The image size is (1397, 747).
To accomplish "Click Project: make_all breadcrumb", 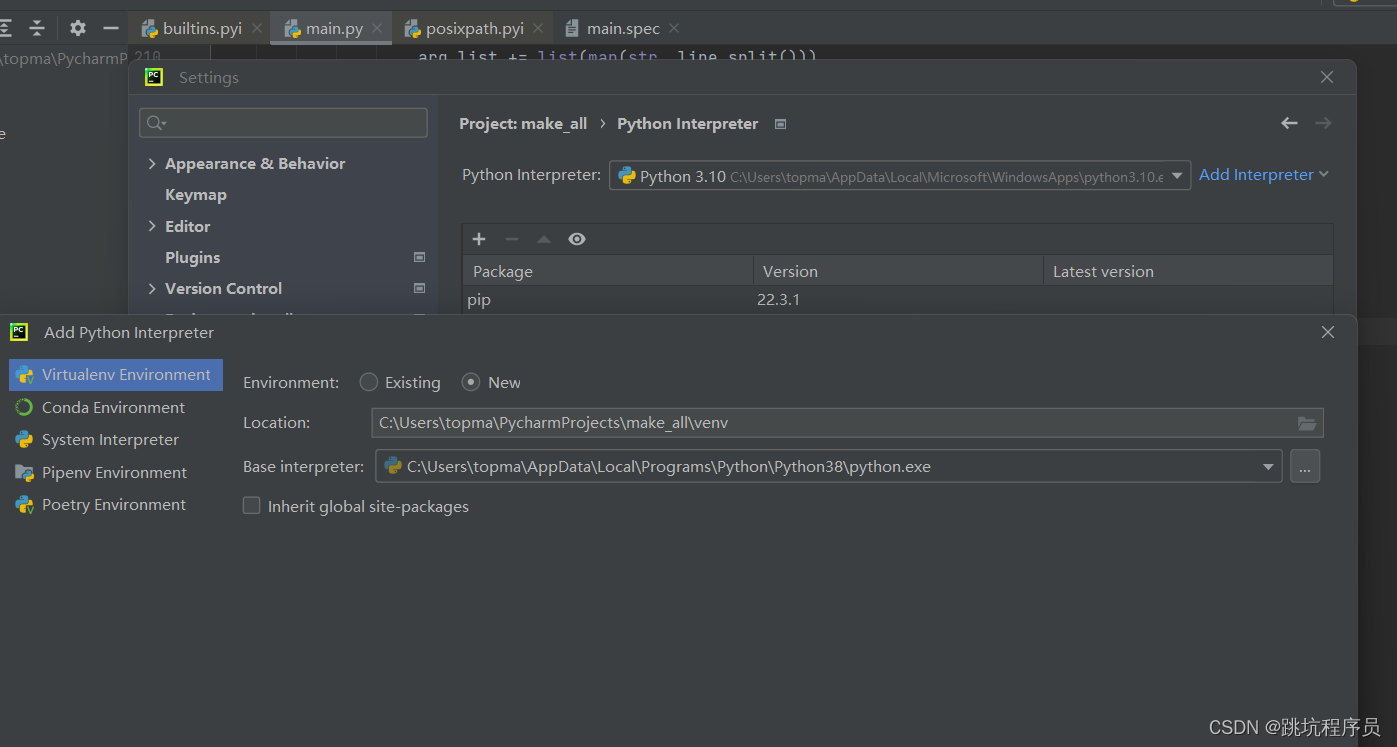I will tap(523, 124).
